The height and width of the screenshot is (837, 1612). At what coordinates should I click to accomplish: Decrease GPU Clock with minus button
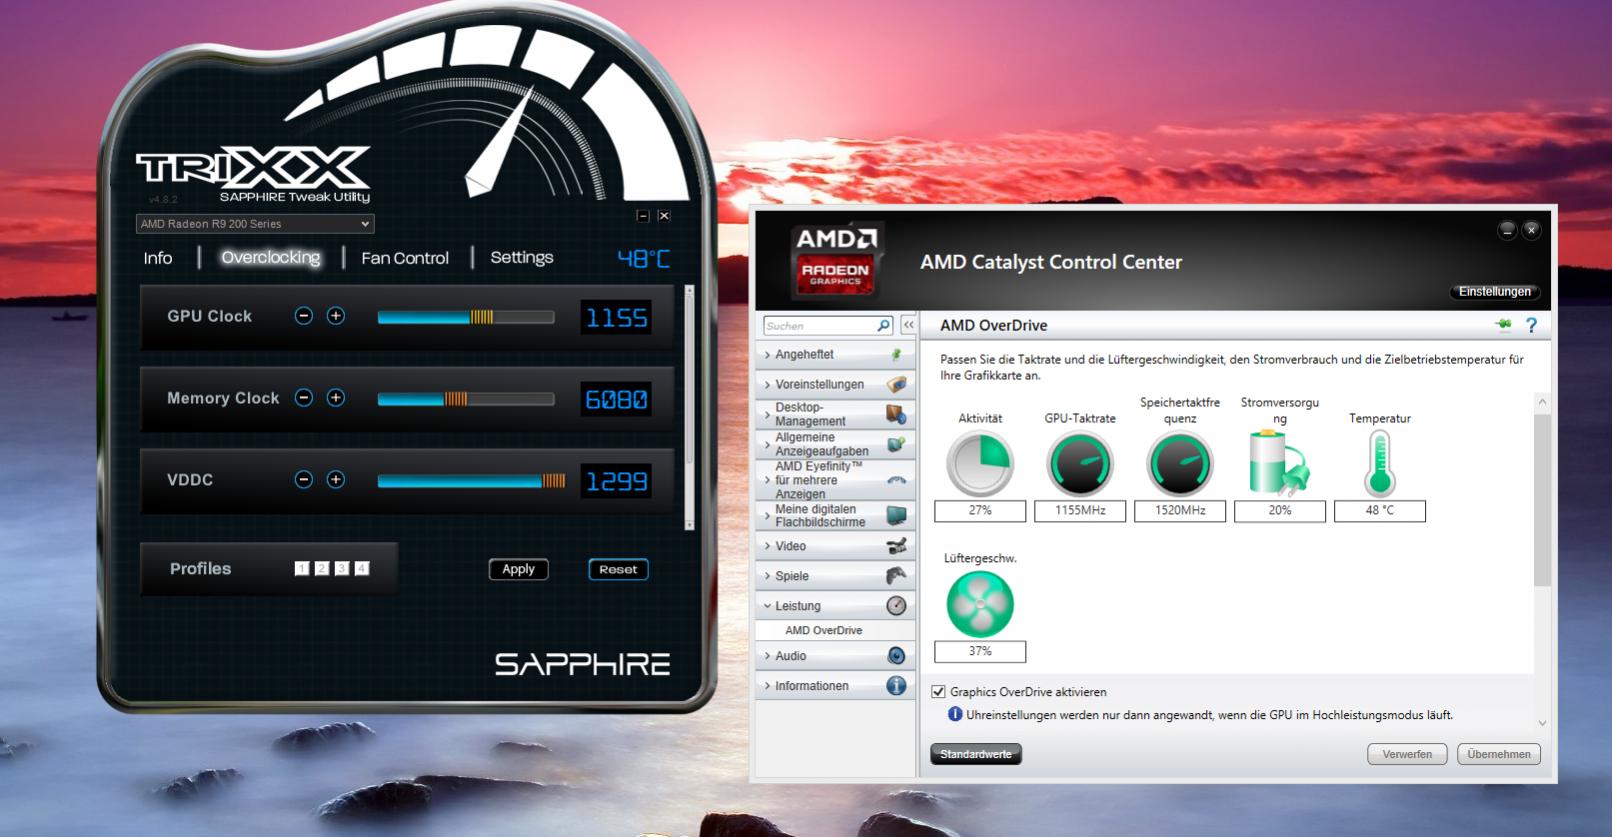[304, 316]
